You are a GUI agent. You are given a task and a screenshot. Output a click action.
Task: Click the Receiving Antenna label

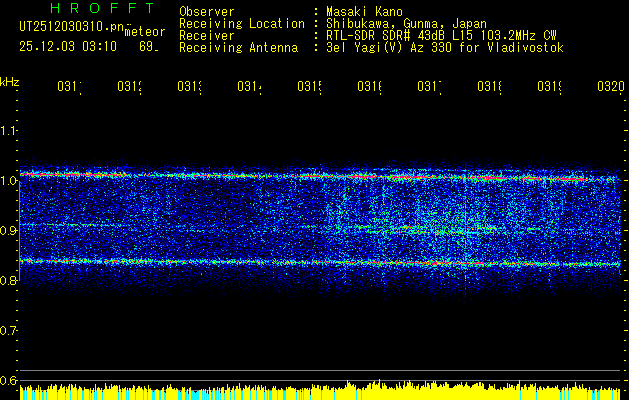click(238, 48)
